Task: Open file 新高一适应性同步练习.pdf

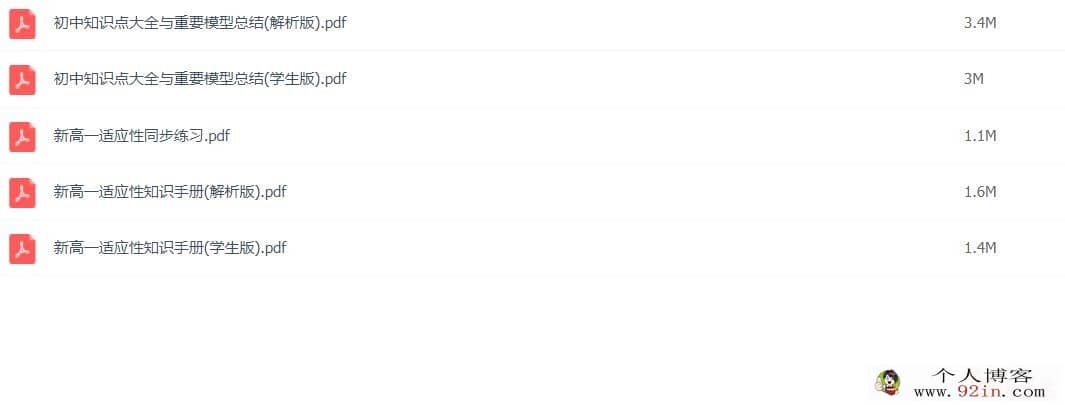Action: 142,136
